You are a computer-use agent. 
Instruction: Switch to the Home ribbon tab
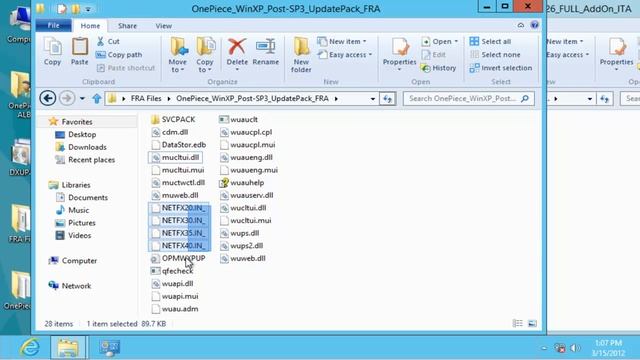tap(90, 25)
